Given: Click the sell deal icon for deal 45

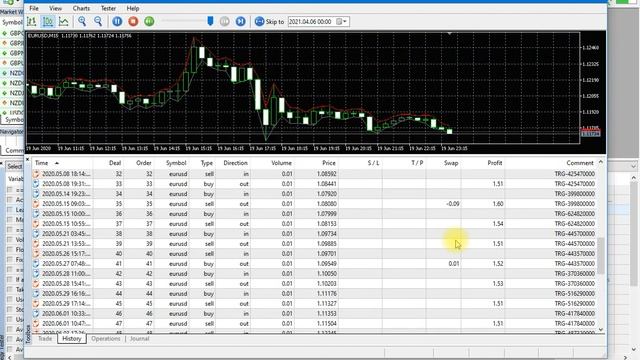Looking at the screenshot, I should [x=36, y=304].
